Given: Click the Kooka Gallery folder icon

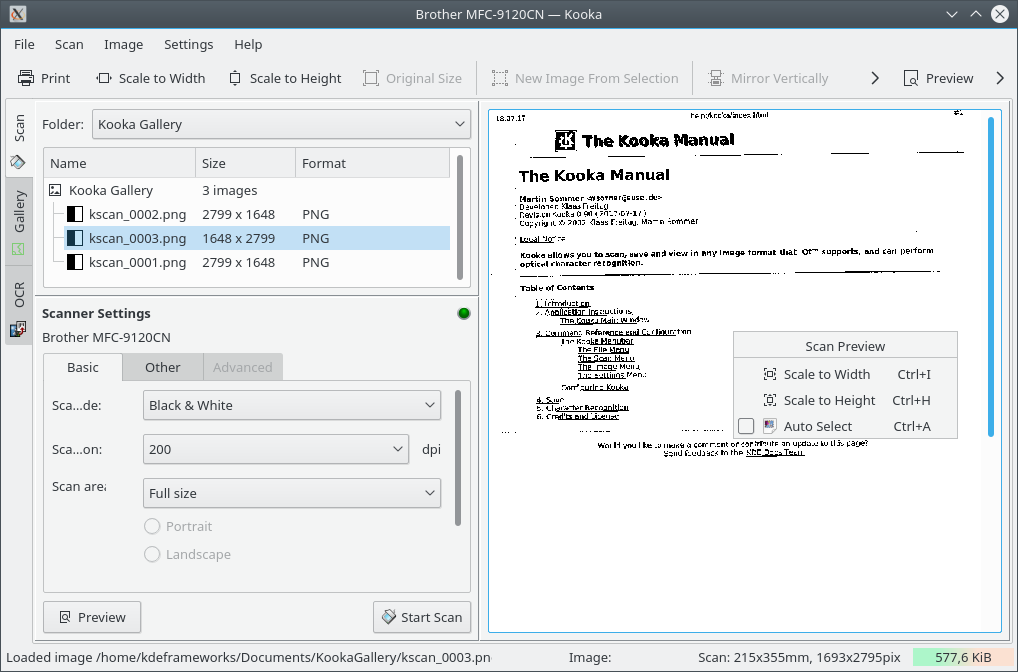Looking at the screenshot, I should pyautogui.click(x=55, y=190).
